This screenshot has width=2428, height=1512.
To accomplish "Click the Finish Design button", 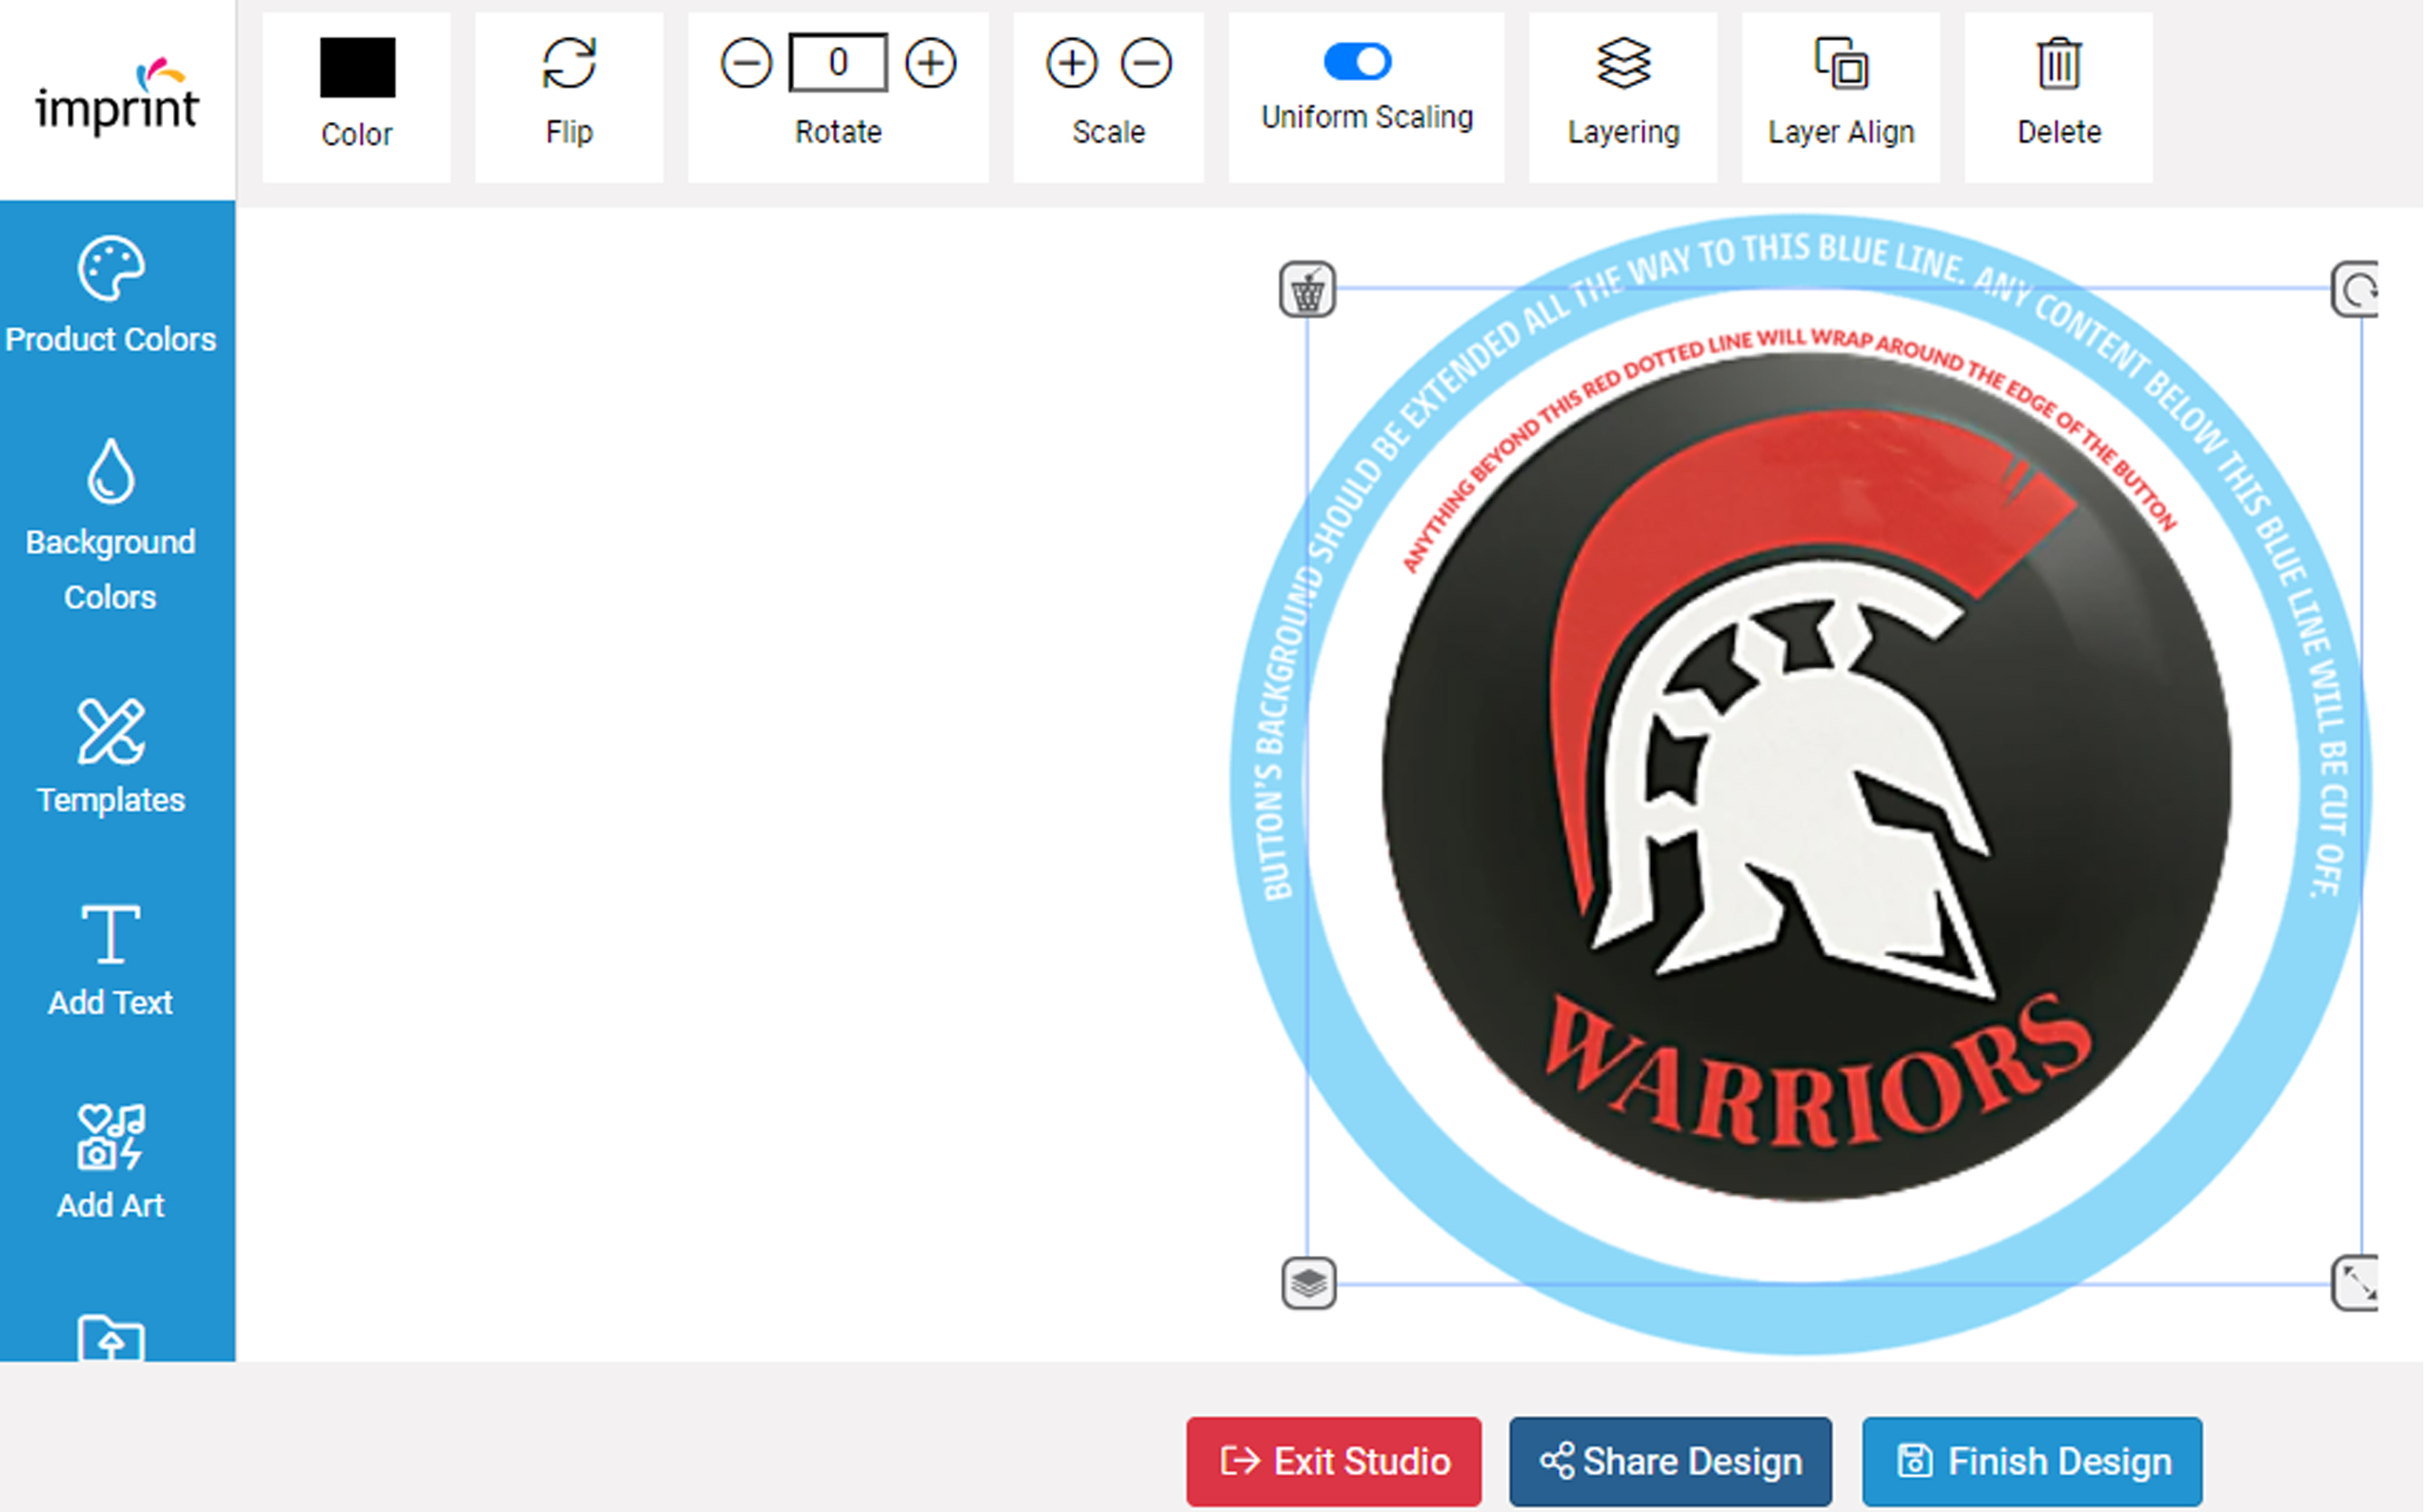I will (2032, 1461).
